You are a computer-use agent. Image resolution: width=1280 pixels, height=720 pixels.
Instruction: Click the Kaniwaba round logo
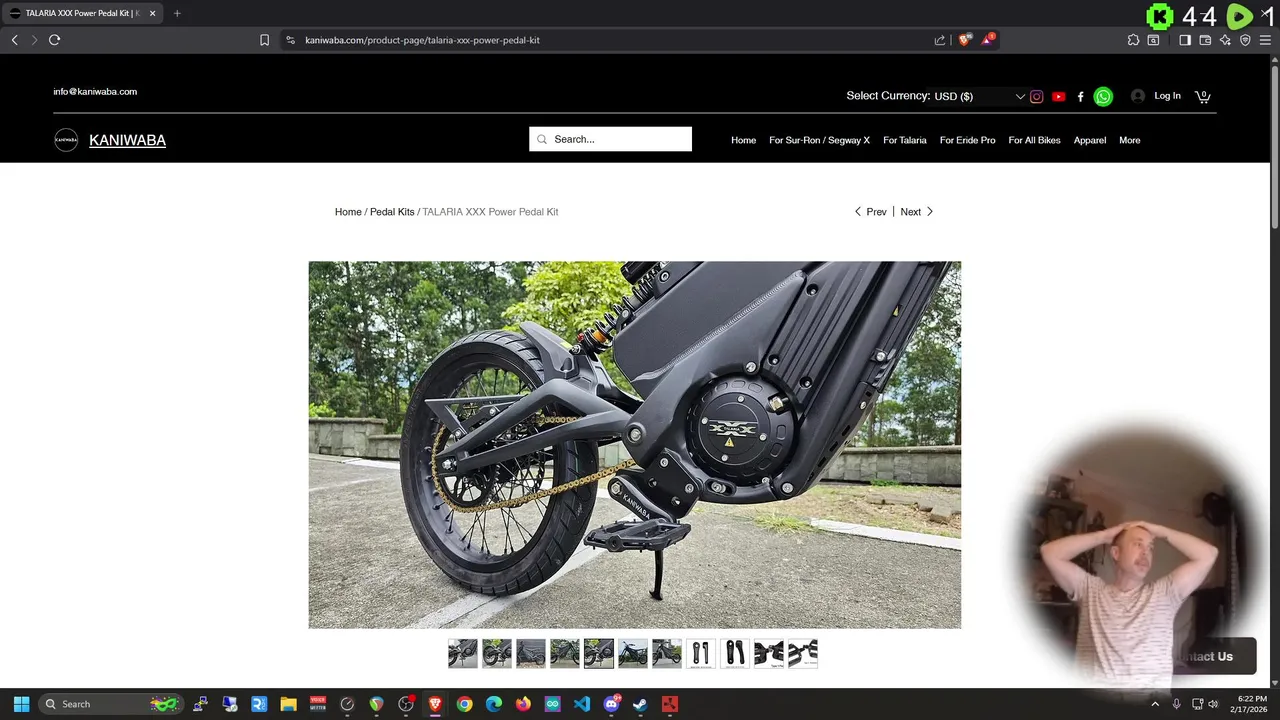[66, 140]
